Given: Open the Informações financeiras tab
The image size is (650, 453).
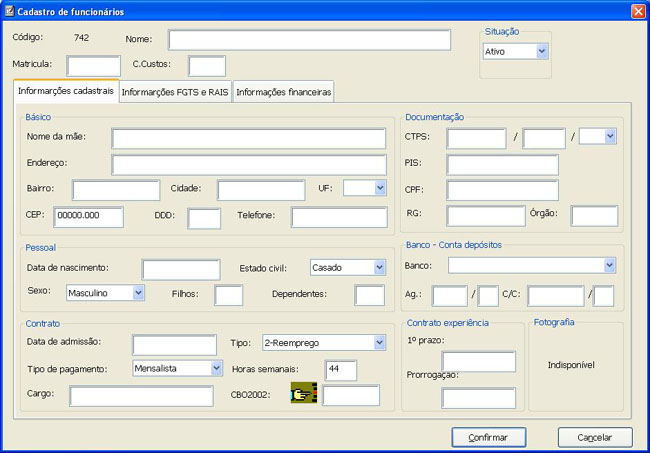Looking at the screenshot, I should pyautogui.click(x=283, y=92).
